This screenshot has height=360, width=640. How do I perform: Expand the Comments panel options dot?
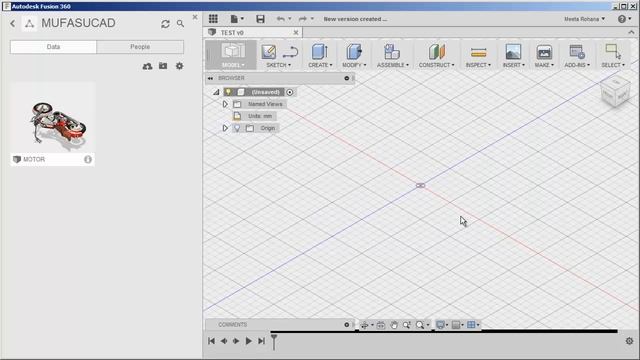347,324
